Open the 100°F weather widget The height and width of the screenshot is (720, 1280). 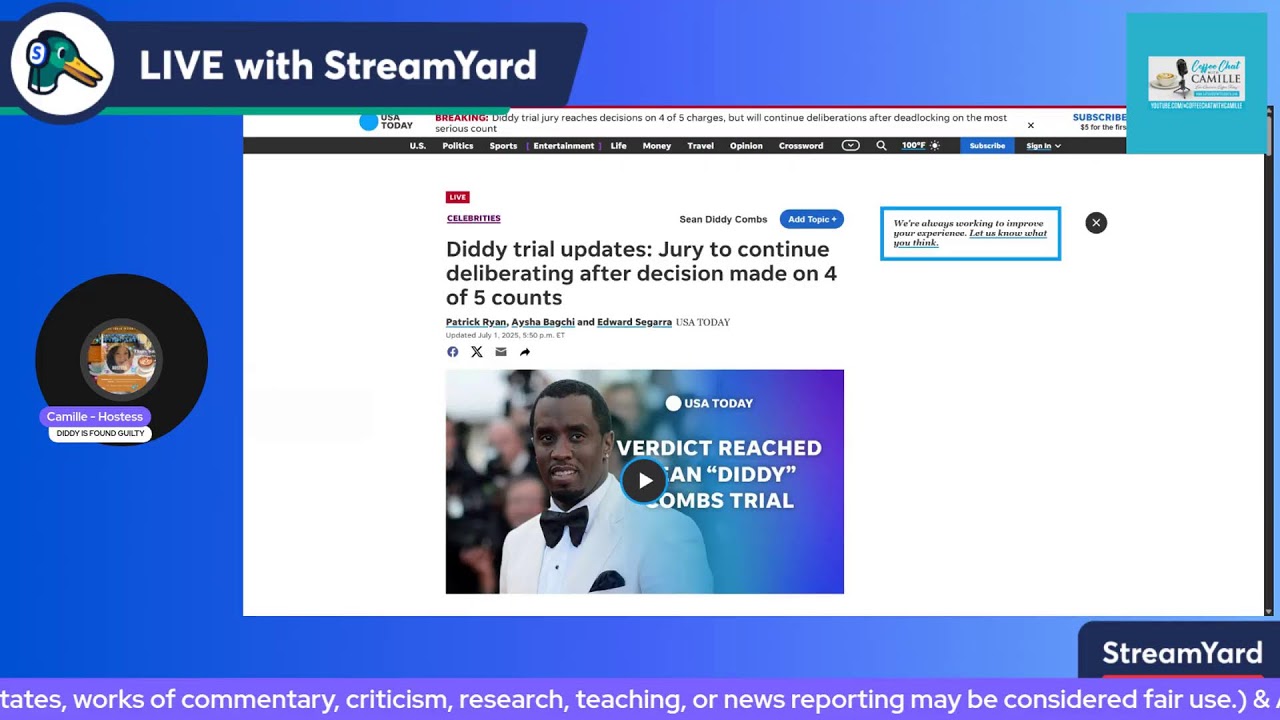click(x=920, y=146)
